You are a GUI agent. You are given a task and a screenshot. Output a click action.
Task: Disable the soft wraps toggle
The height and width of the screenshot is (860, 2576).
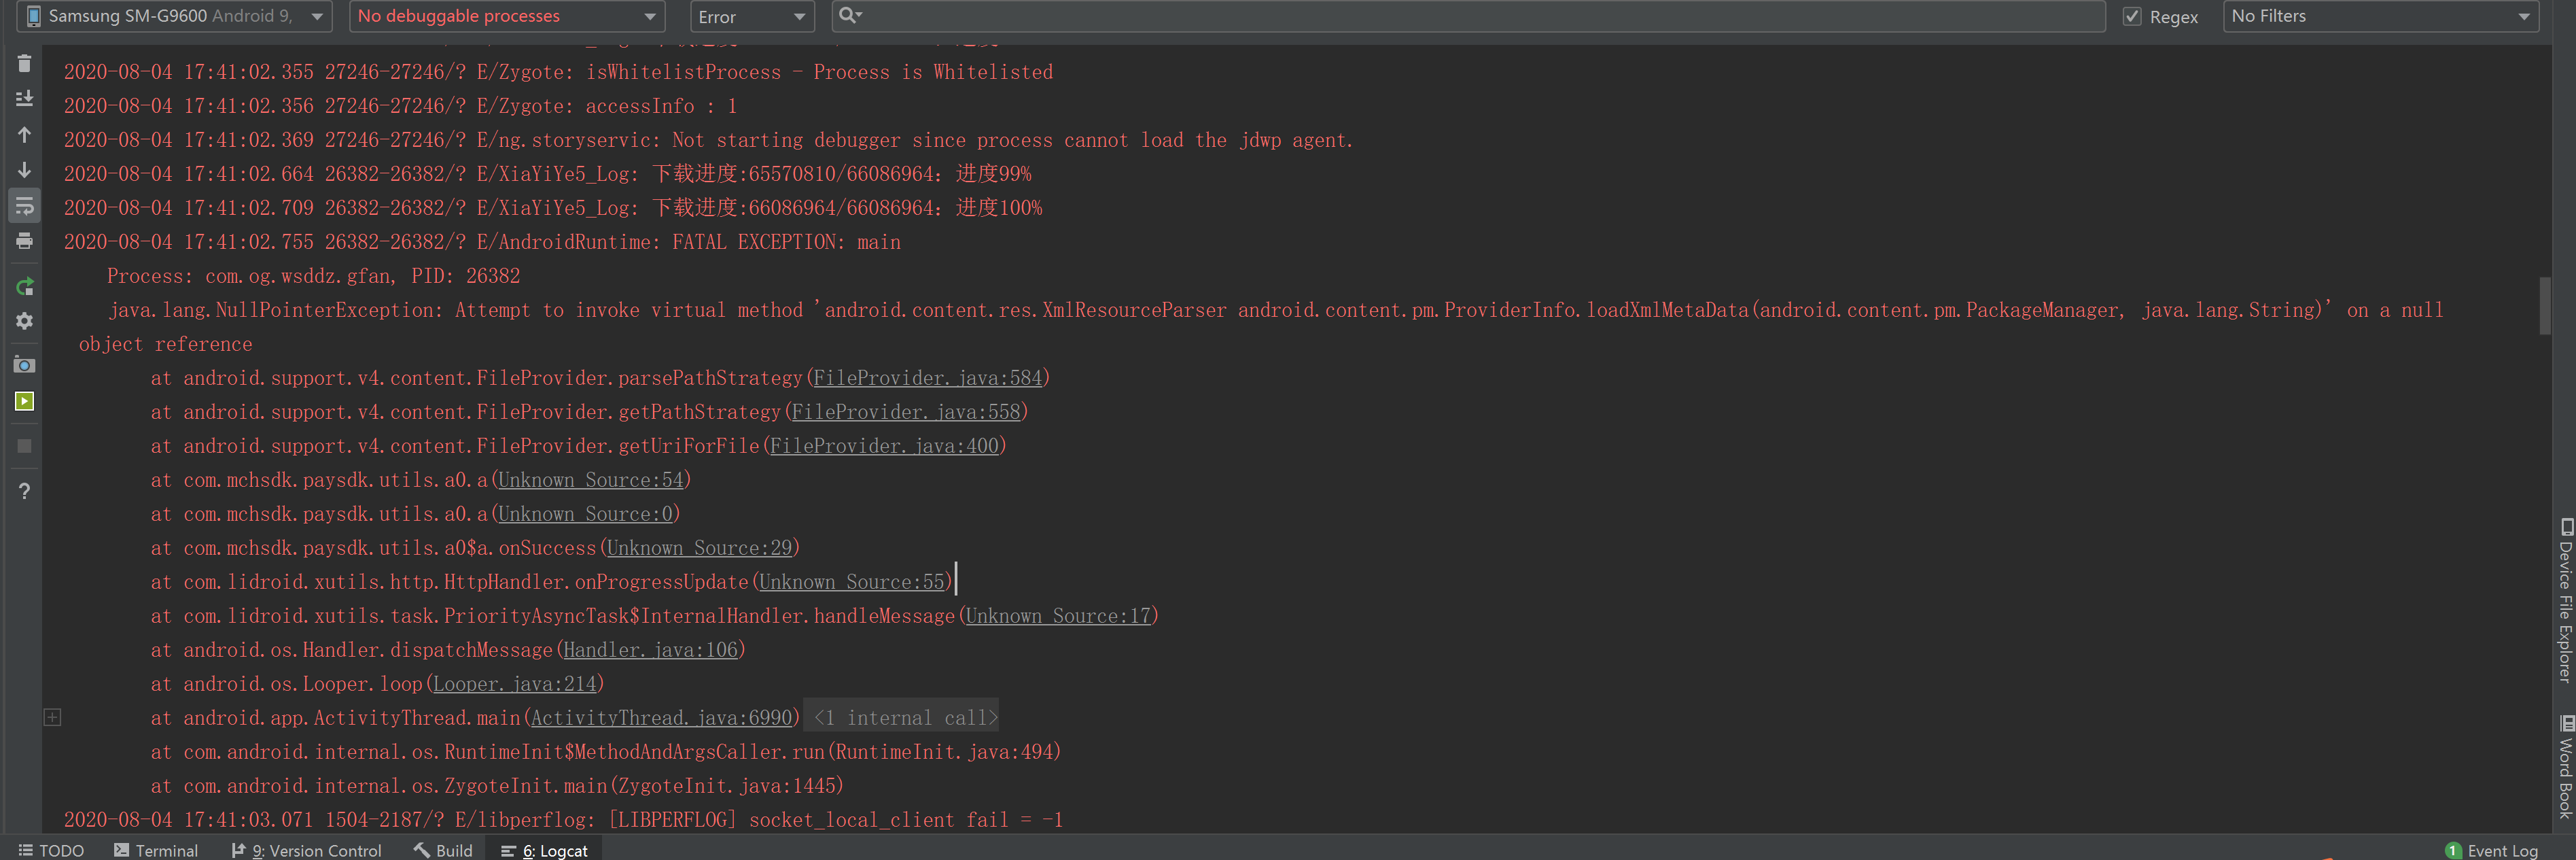pos(24,205)
